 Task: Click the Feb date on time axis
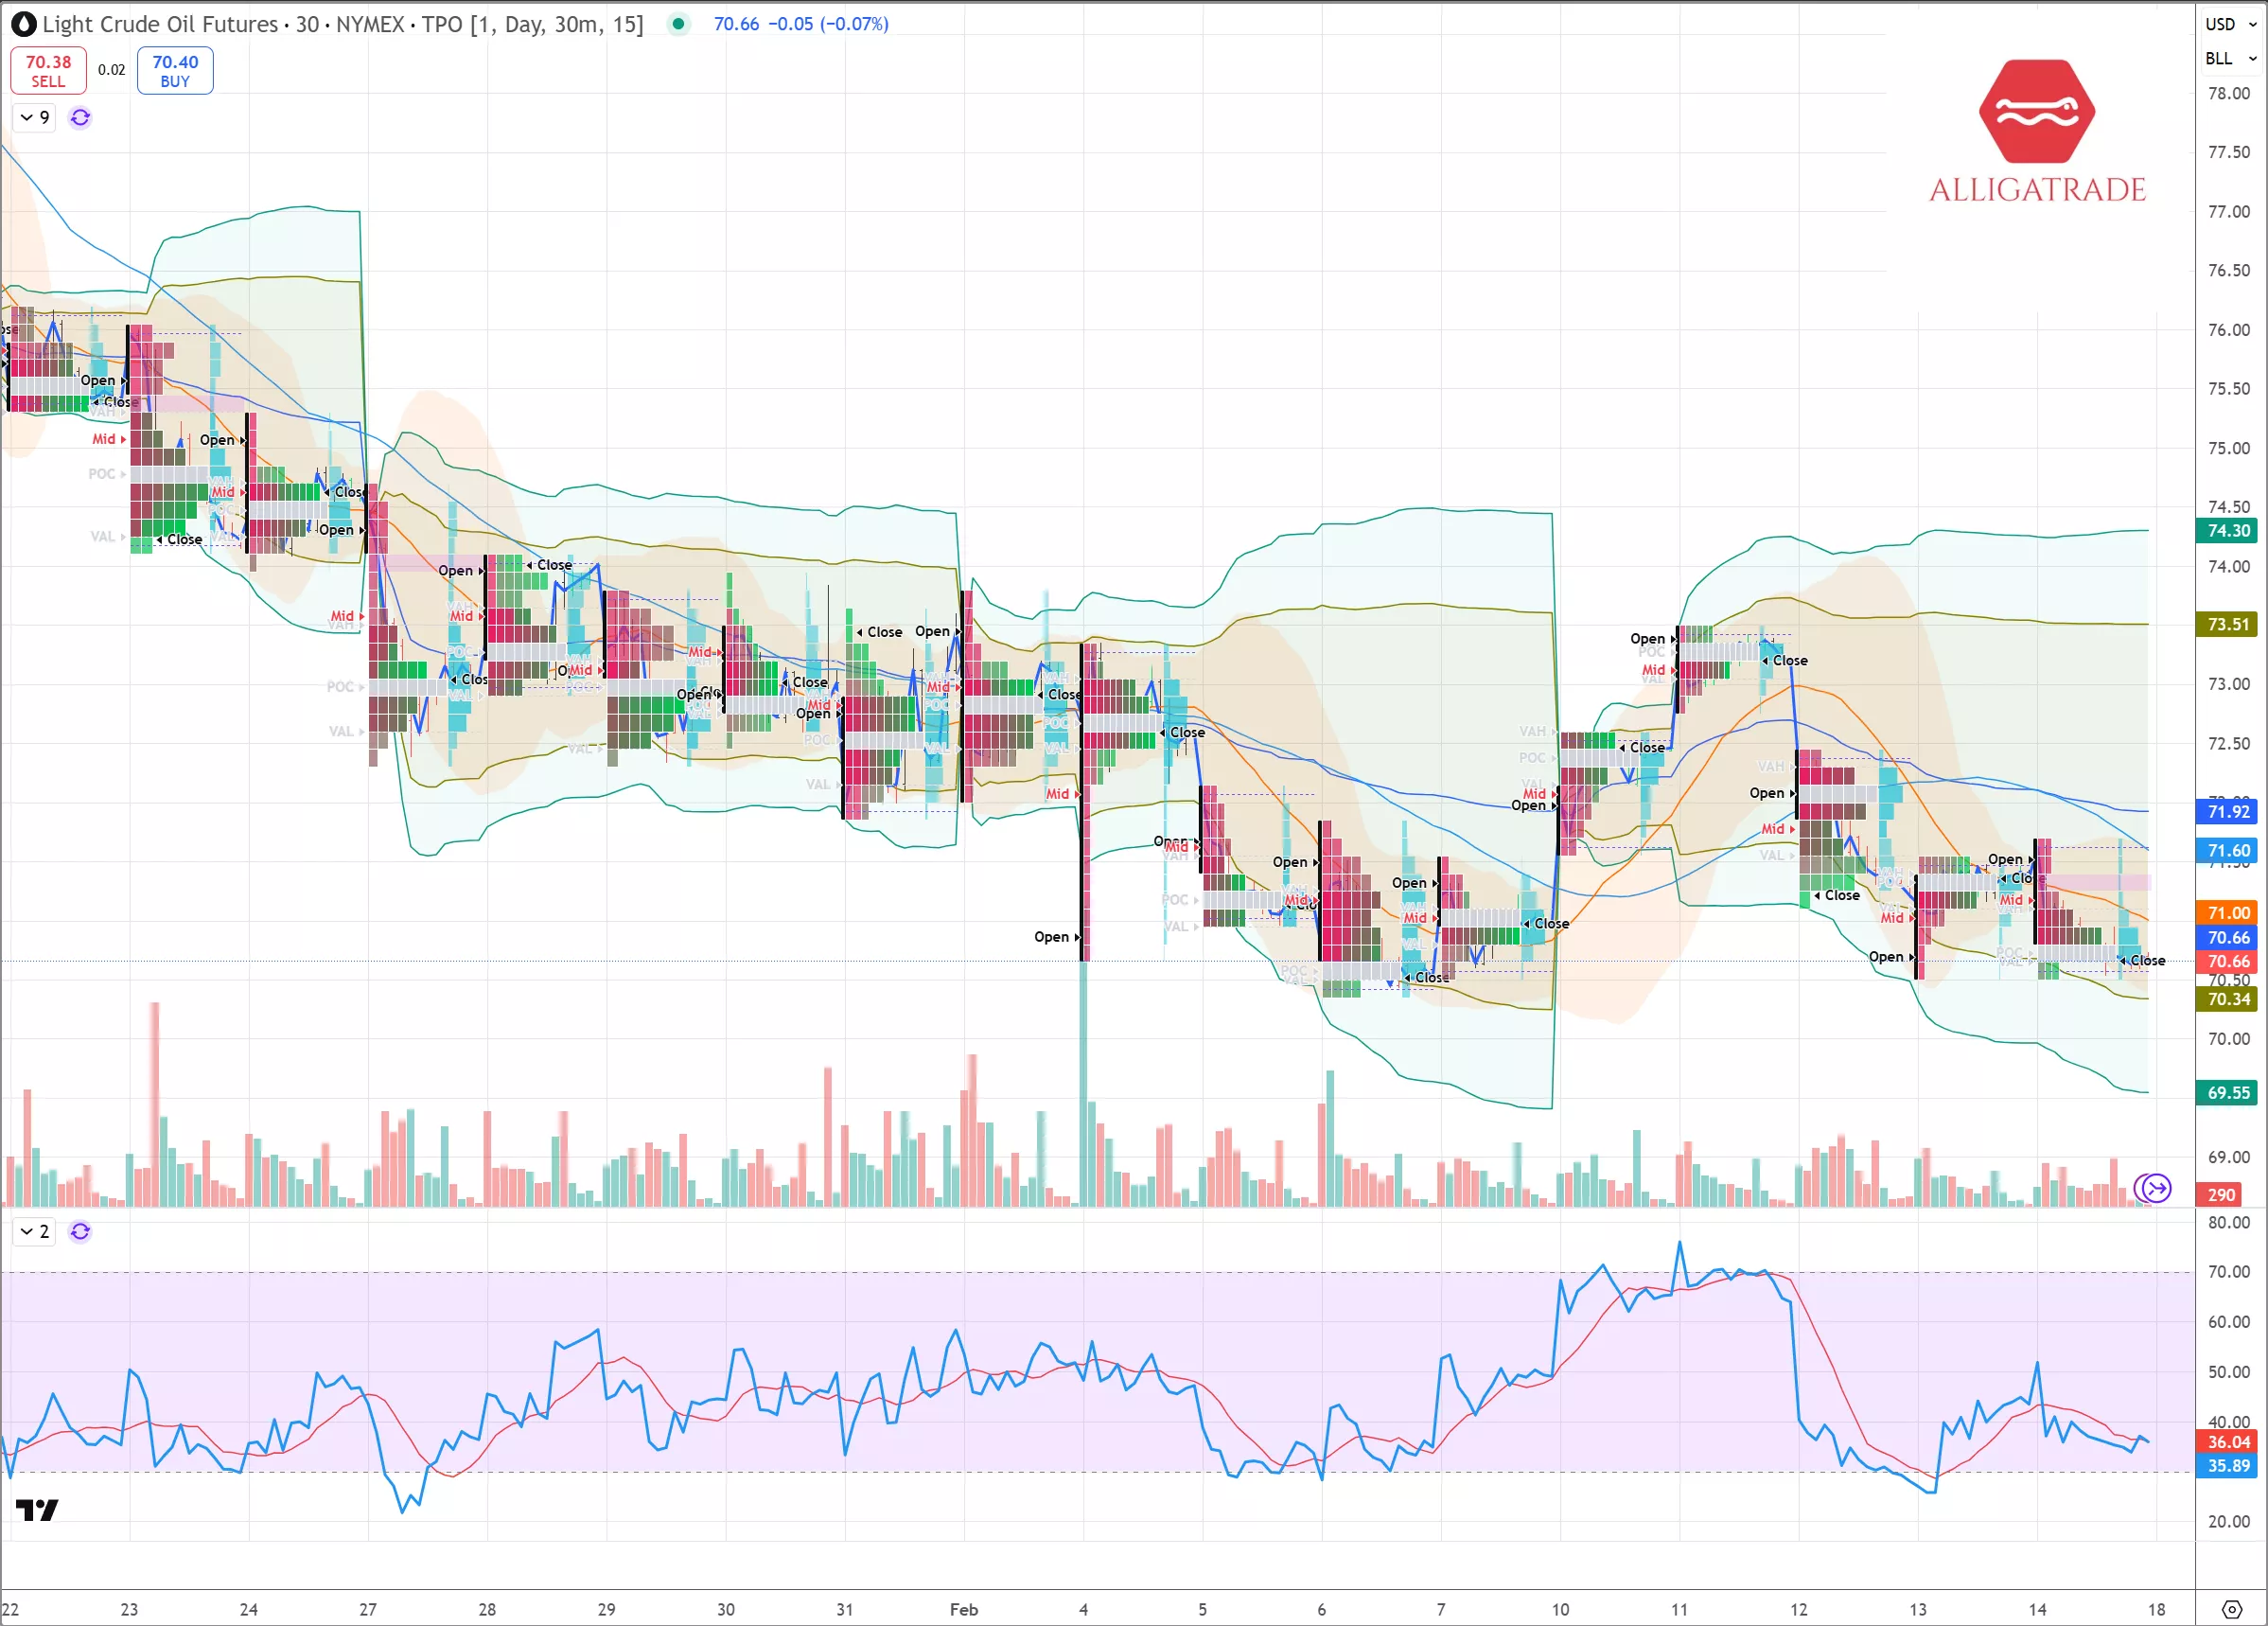click(x=963, y=1609)
